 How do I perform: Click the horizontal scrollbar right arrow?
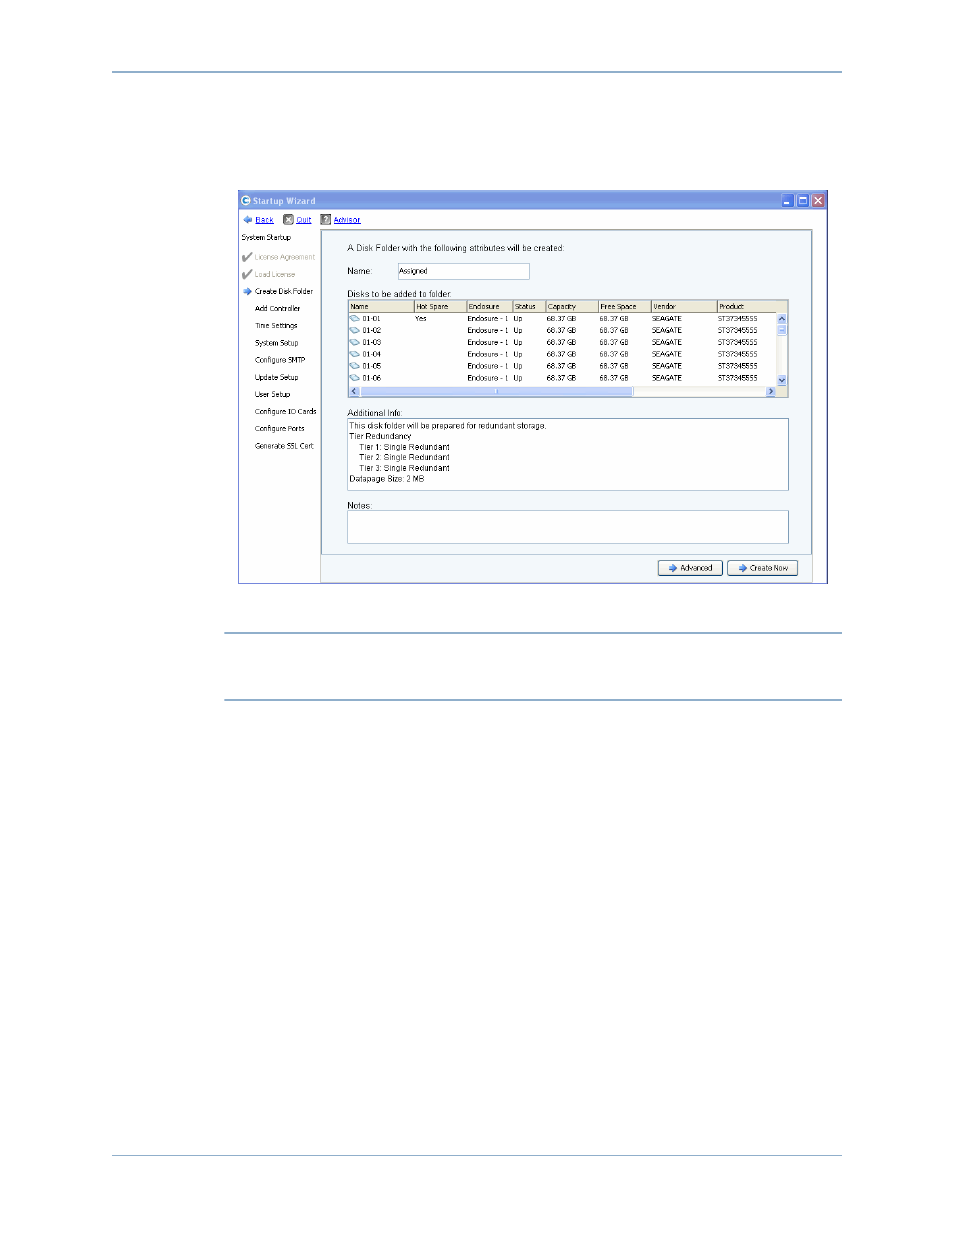point(771,392)
